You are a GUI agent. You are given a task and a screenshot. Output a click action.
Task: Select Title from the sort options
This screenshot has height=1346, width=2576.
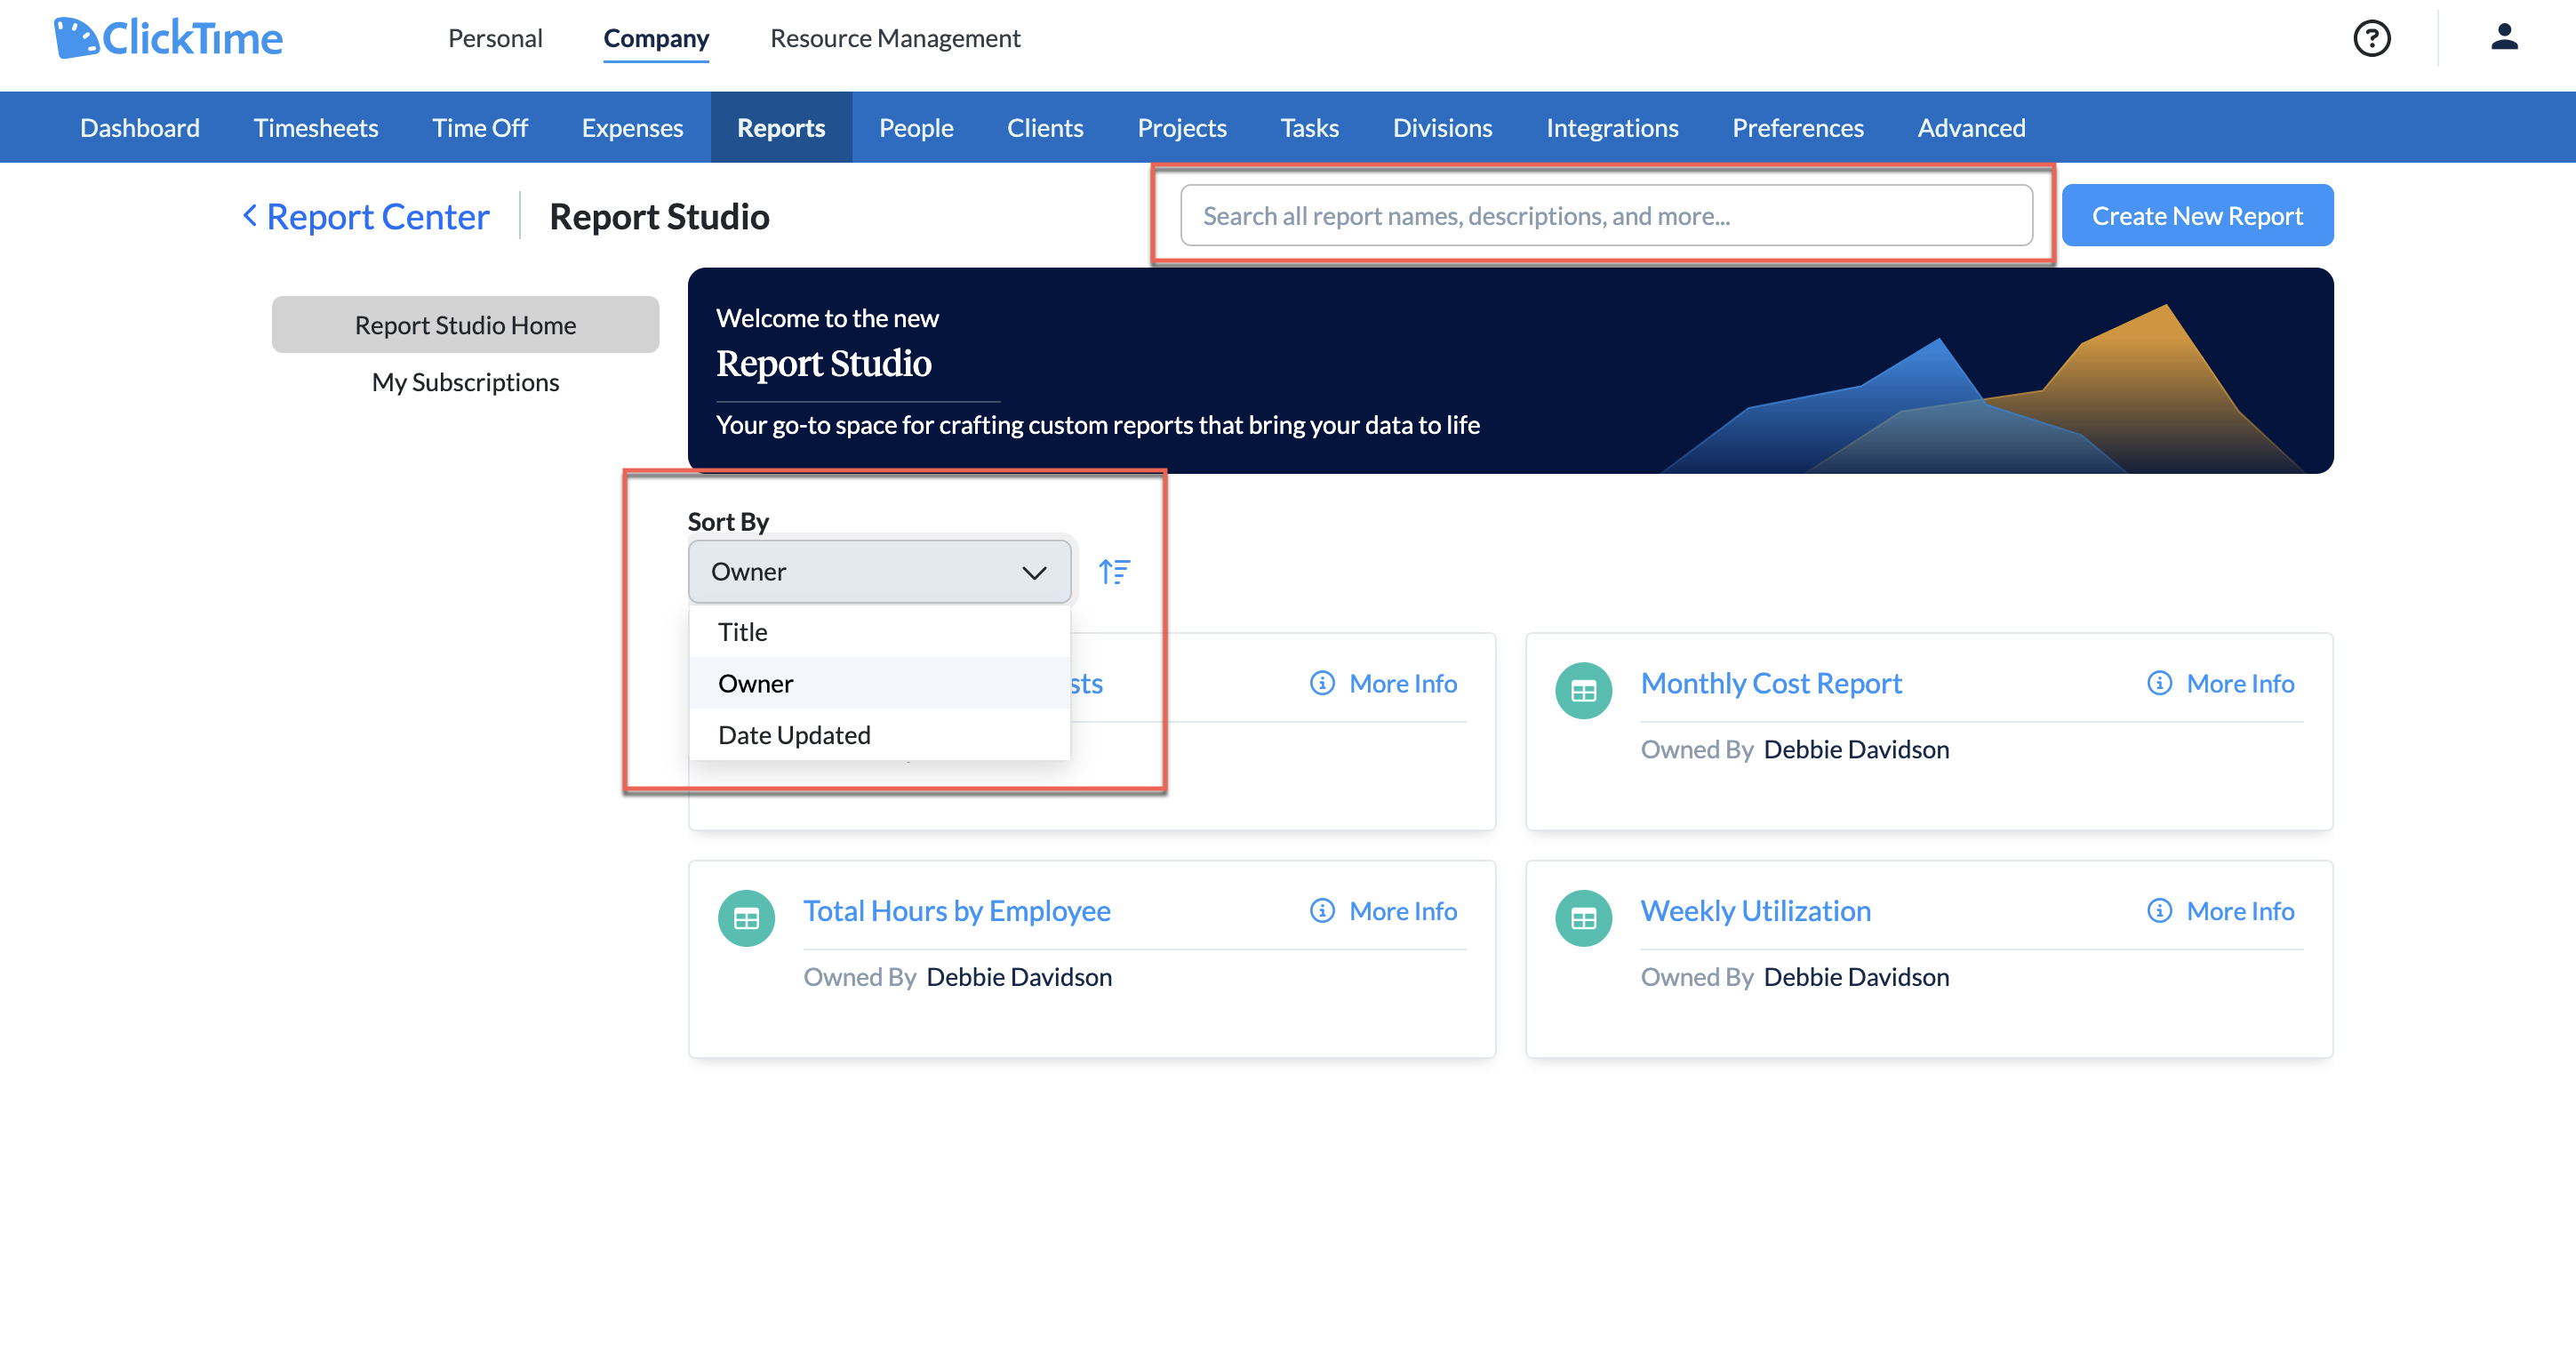[879, 632]
